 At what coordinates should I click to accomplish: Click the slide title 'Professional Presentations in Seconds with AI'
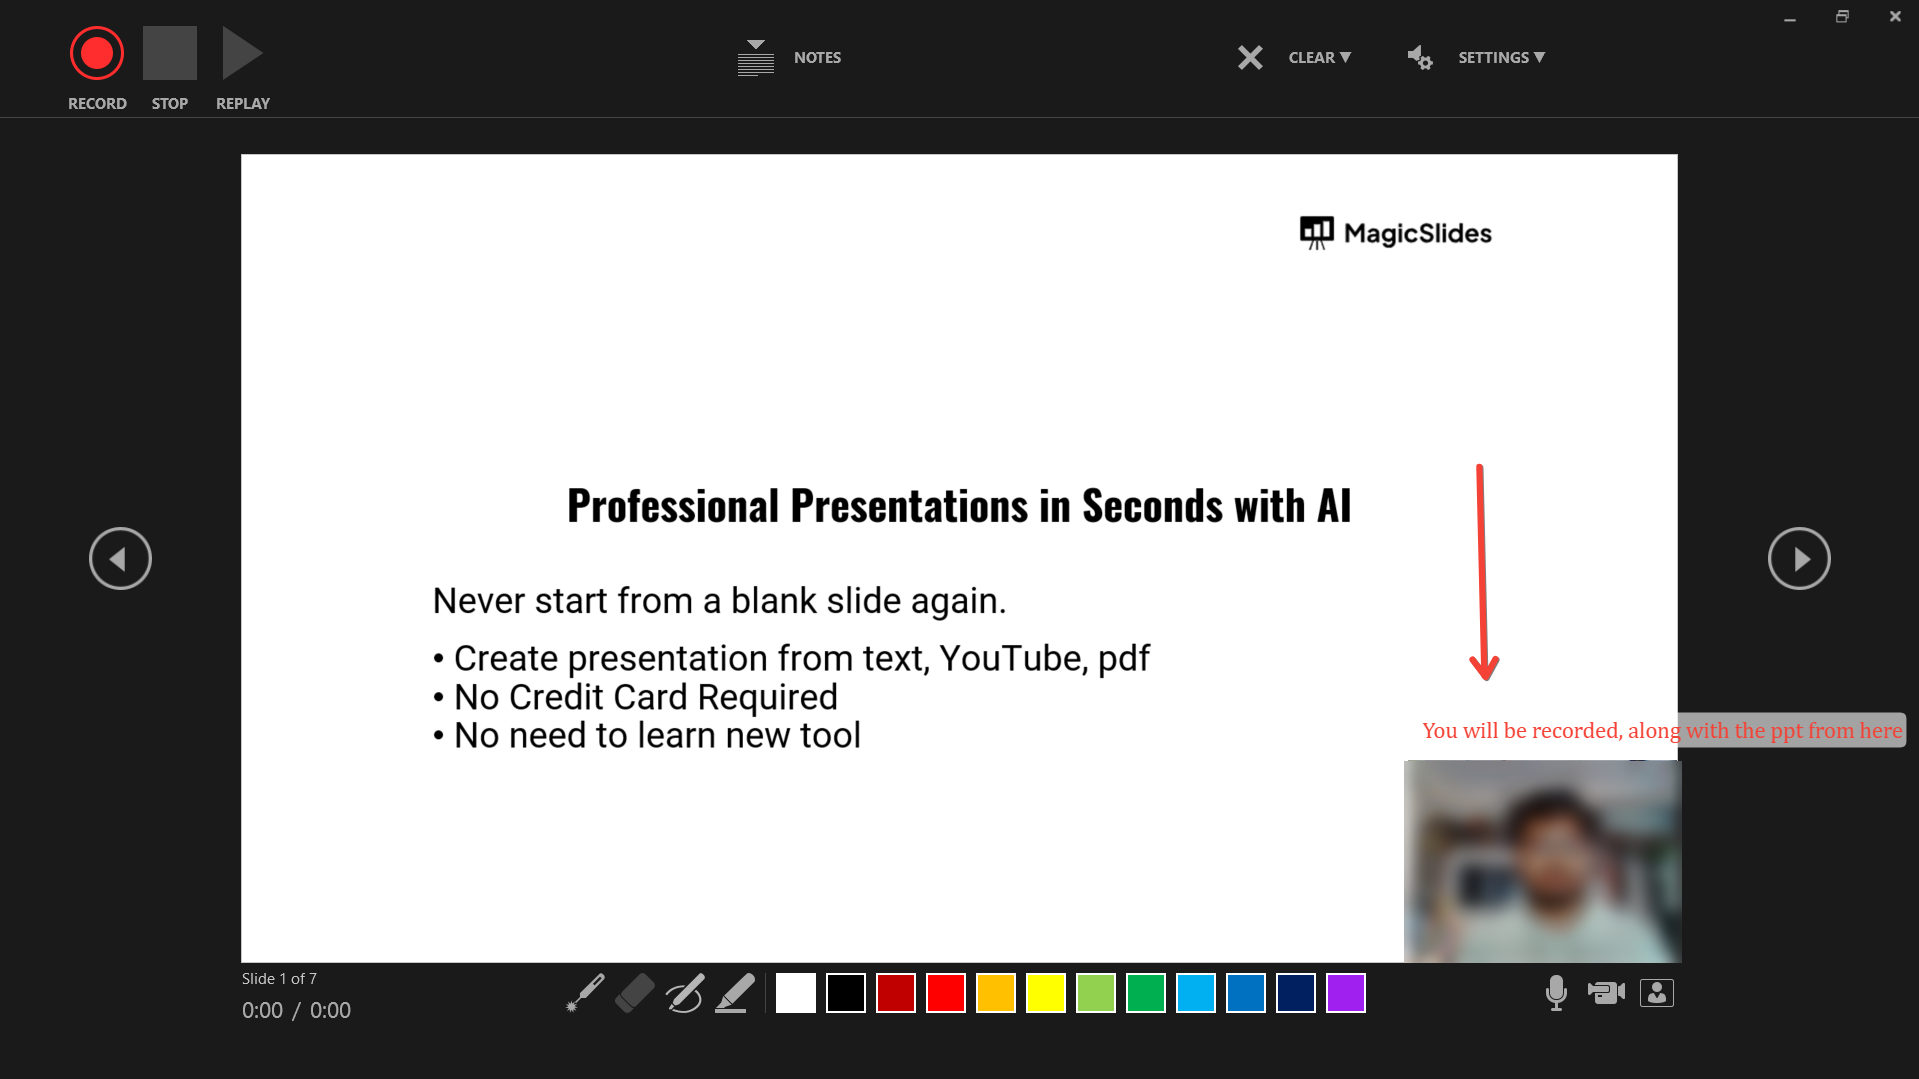[959, 506]
